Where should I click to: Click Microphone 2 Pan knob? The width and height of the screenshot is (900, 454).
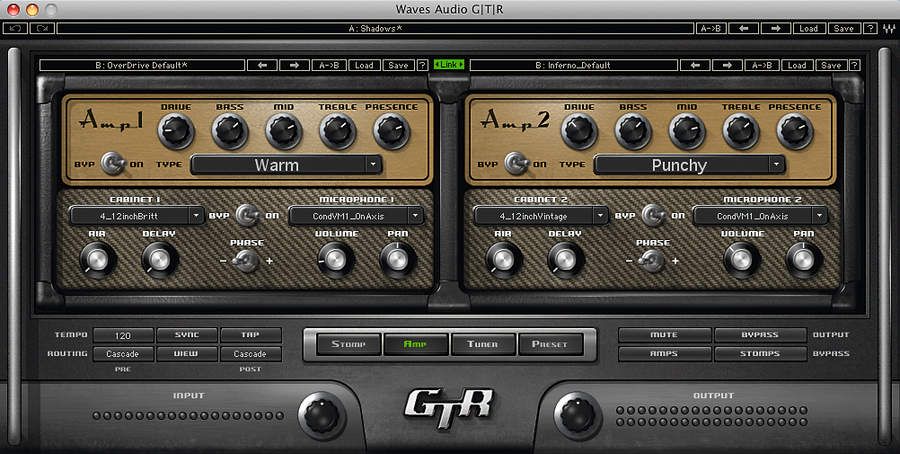[803, 259]
